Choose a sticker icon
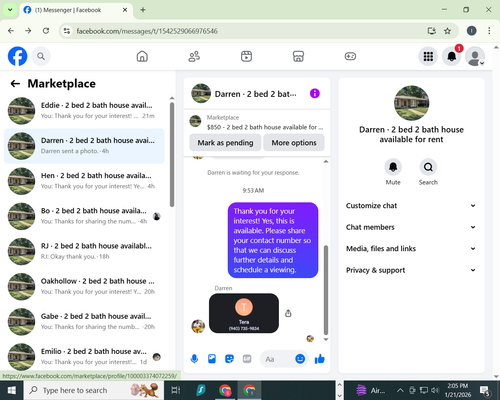 coord(229,359)
